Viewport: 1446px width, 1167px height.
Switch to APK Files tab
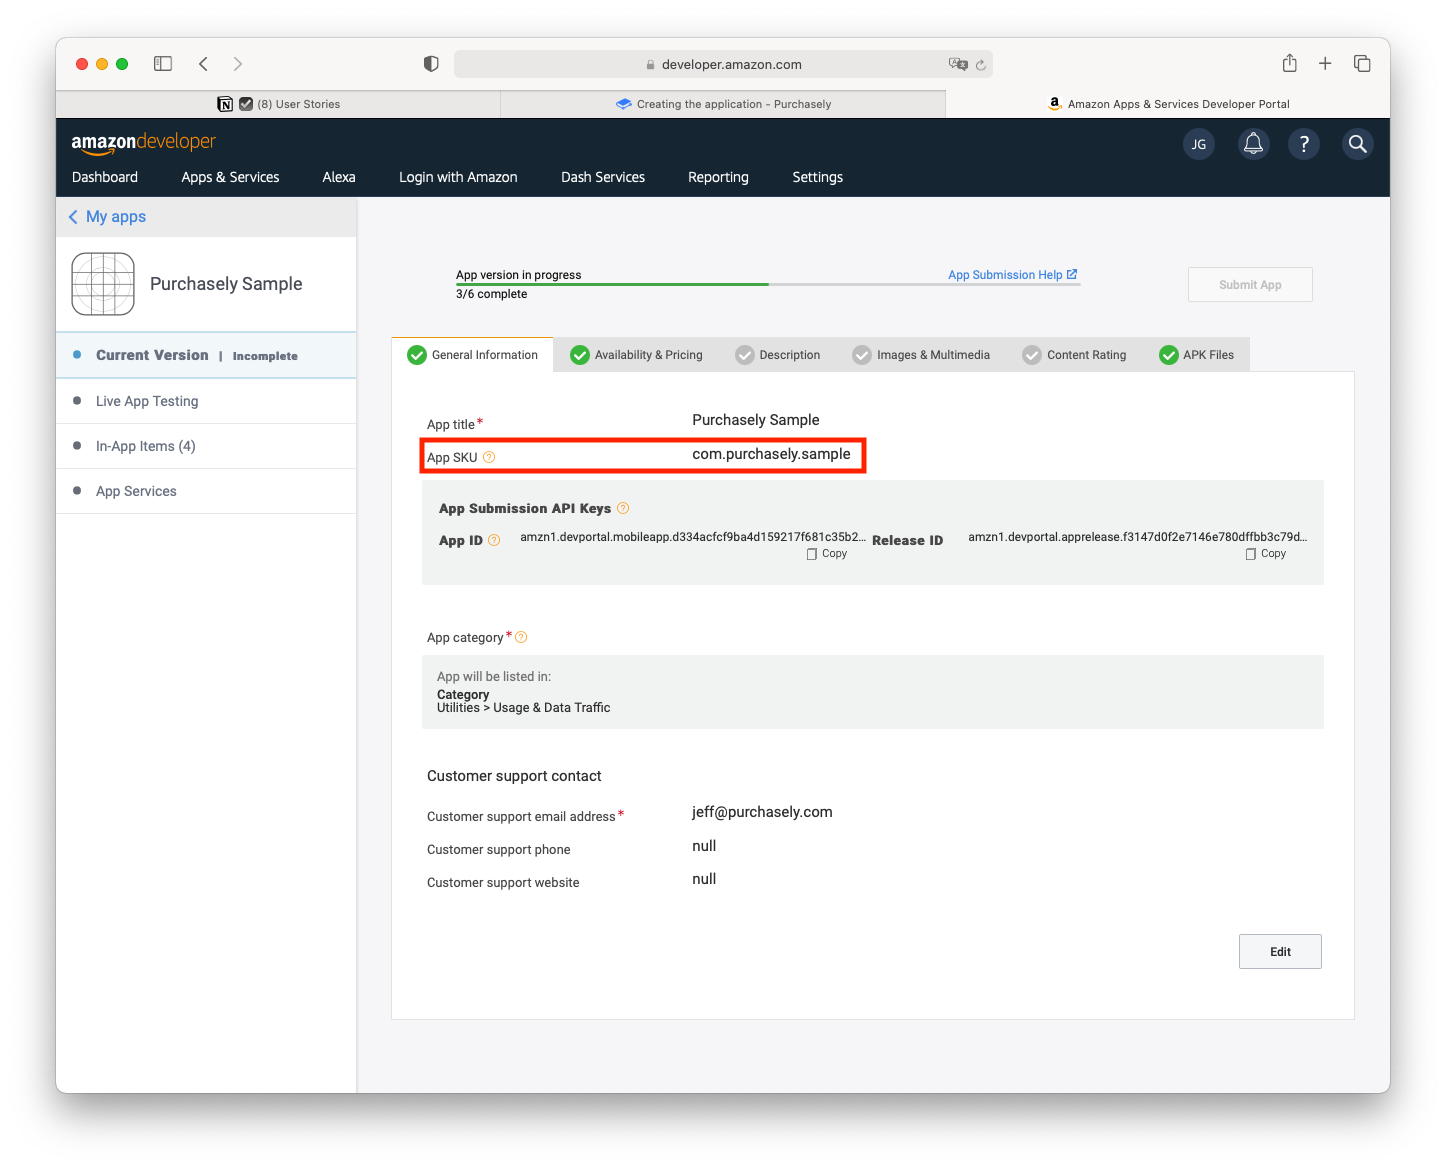tap(1197, 355)
